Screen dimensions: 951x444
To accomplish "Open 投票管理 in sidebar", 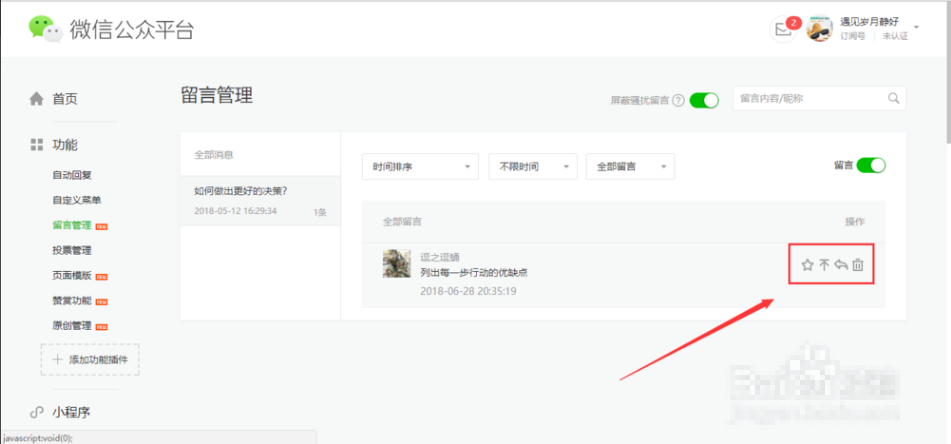I will pyautogui.click(x=72, y=250).
